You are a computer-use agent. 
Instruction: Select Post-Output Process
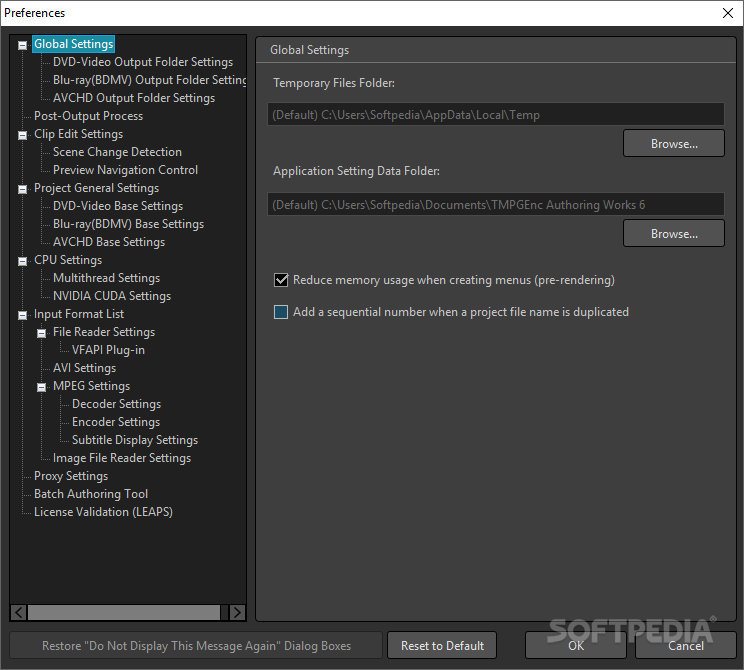point(88,116)
